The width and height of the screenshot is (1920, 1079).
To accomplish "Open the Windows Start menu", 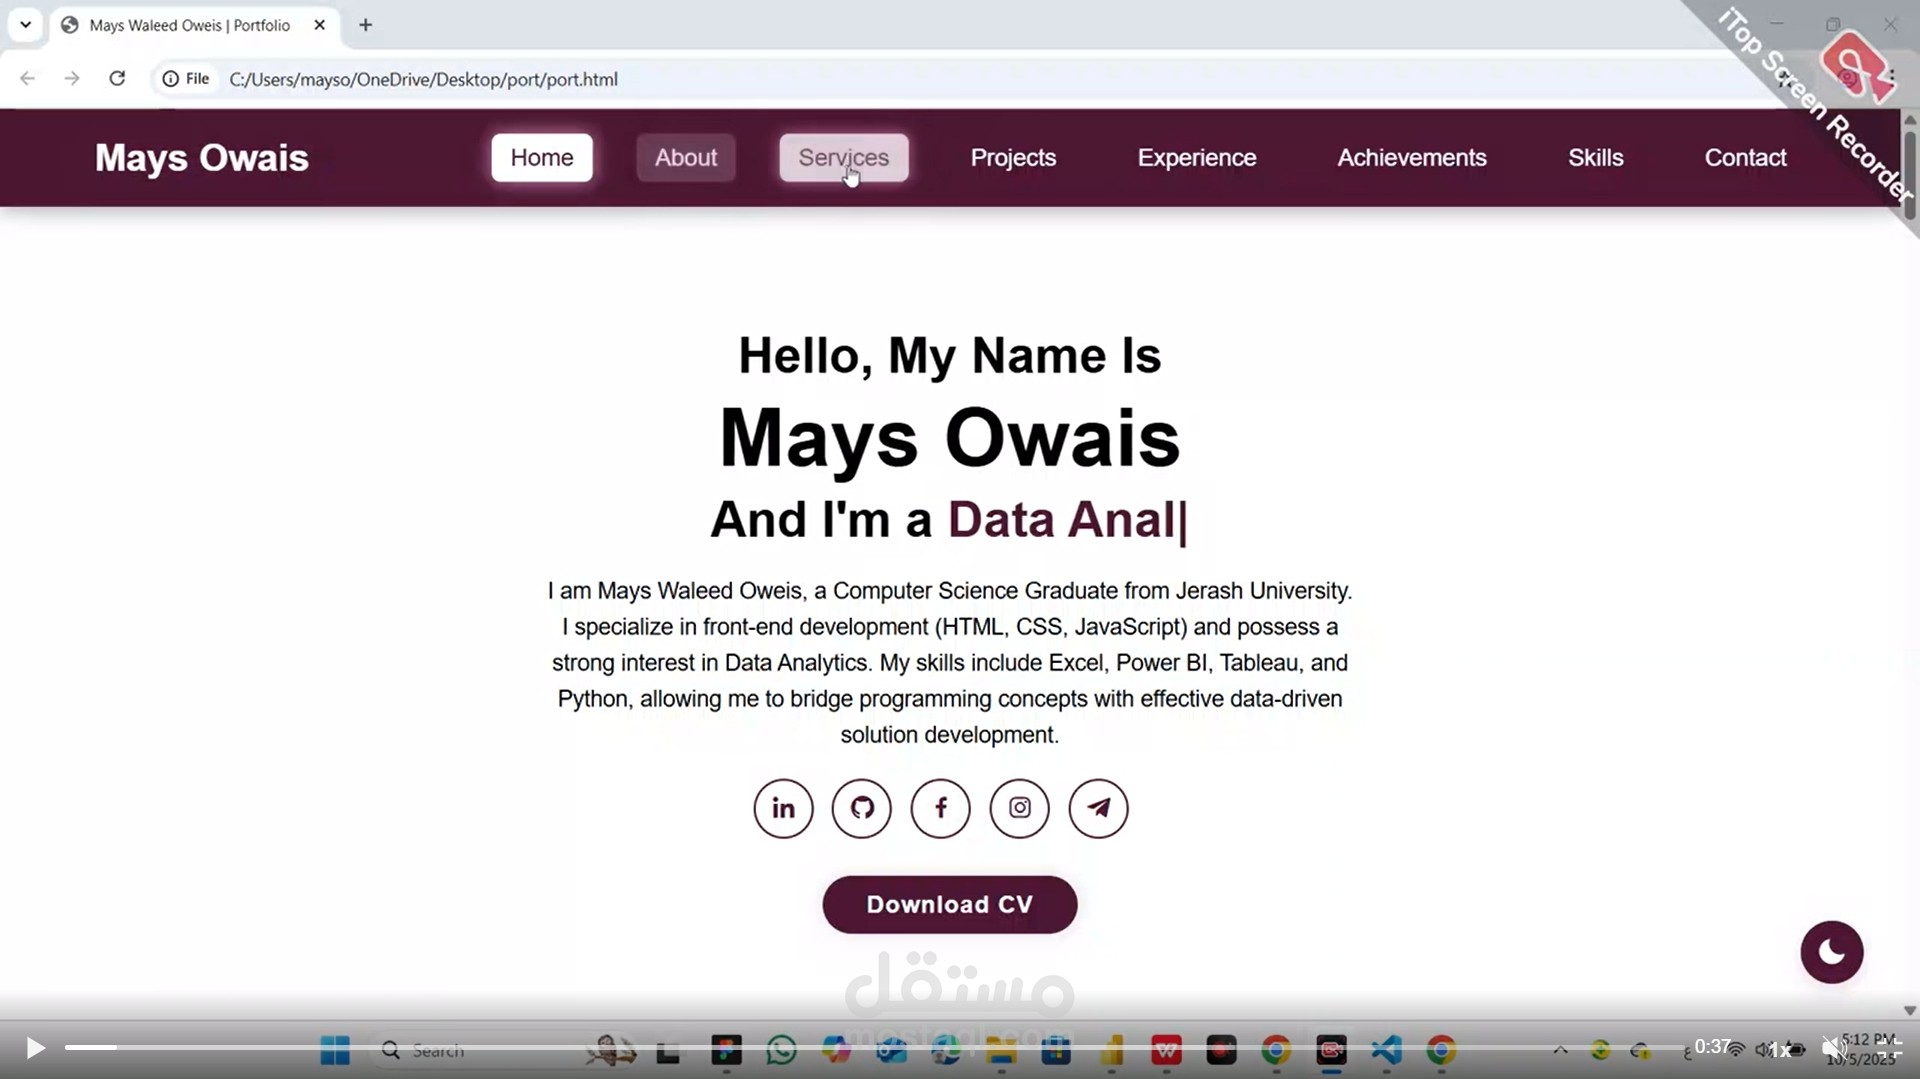I will pos(335,1051).
